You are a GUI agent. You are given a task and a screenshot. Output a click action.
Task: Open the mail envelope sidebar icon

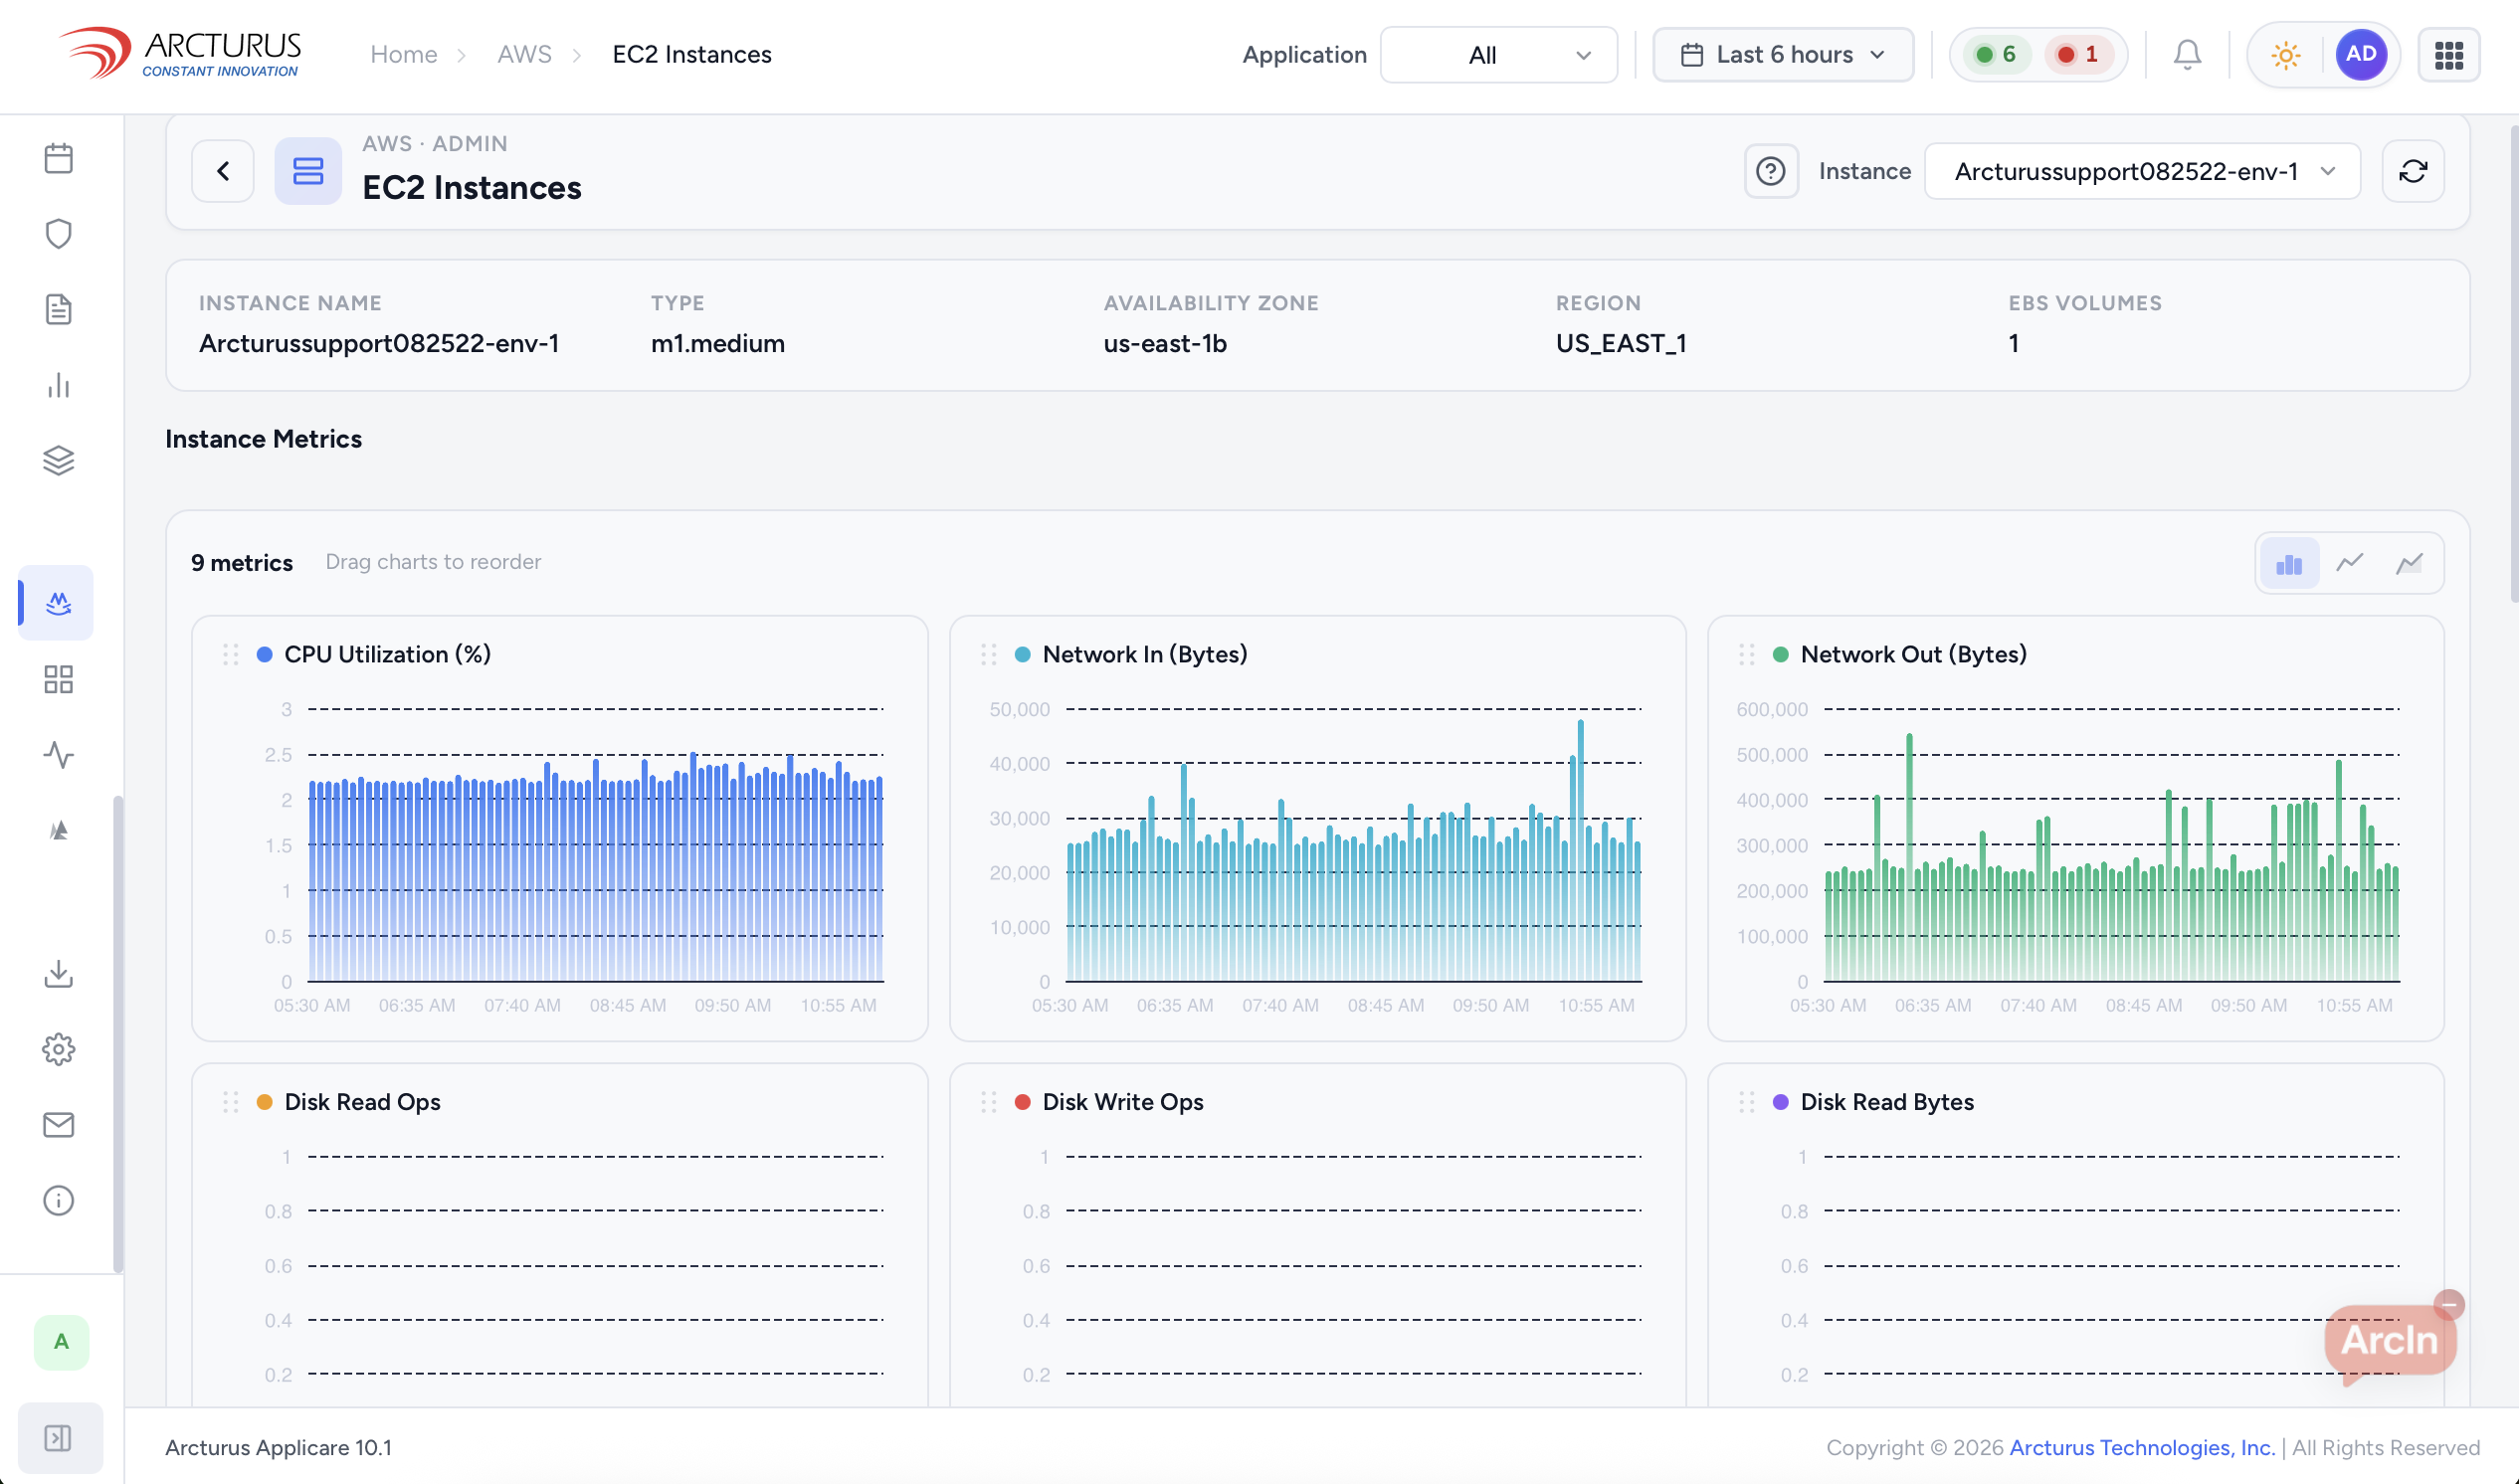coord(59,1125)
